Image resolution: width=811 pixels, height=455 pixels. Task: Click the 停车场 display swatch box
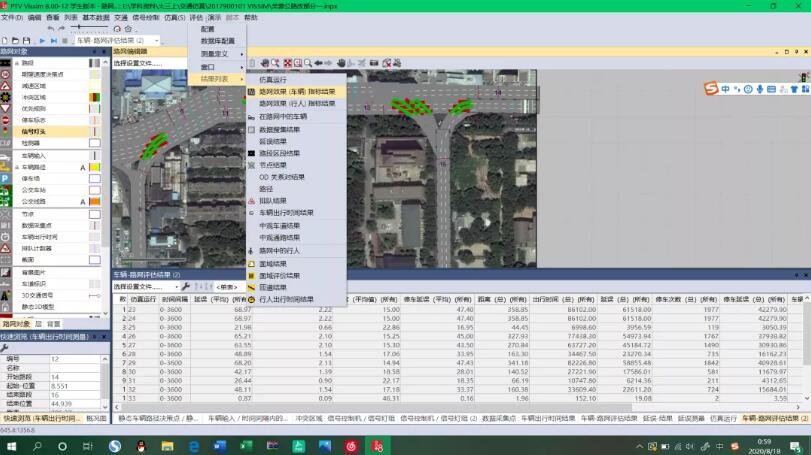point(95,178)
